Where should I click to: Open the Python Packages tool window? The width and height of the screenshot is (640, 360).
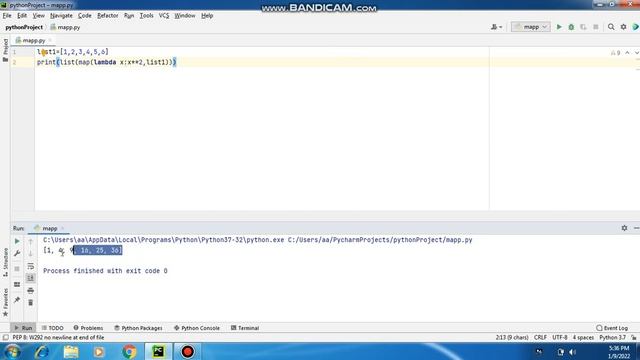[x=138, y=328]
